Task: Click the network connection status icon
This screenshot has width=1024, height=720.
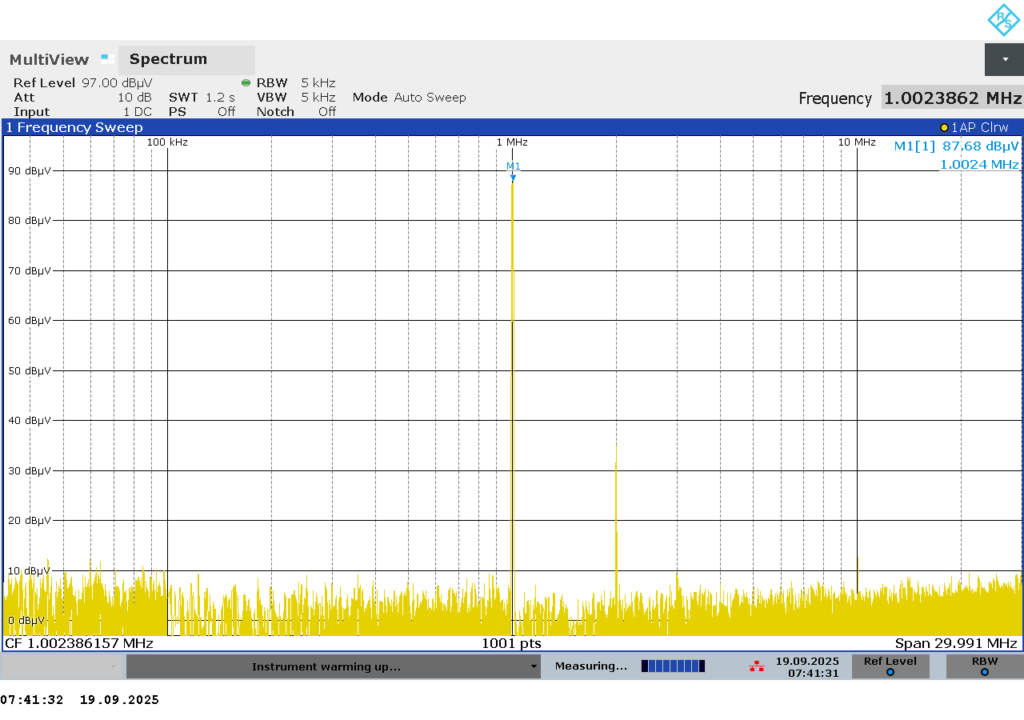Action: coord(756,666)
